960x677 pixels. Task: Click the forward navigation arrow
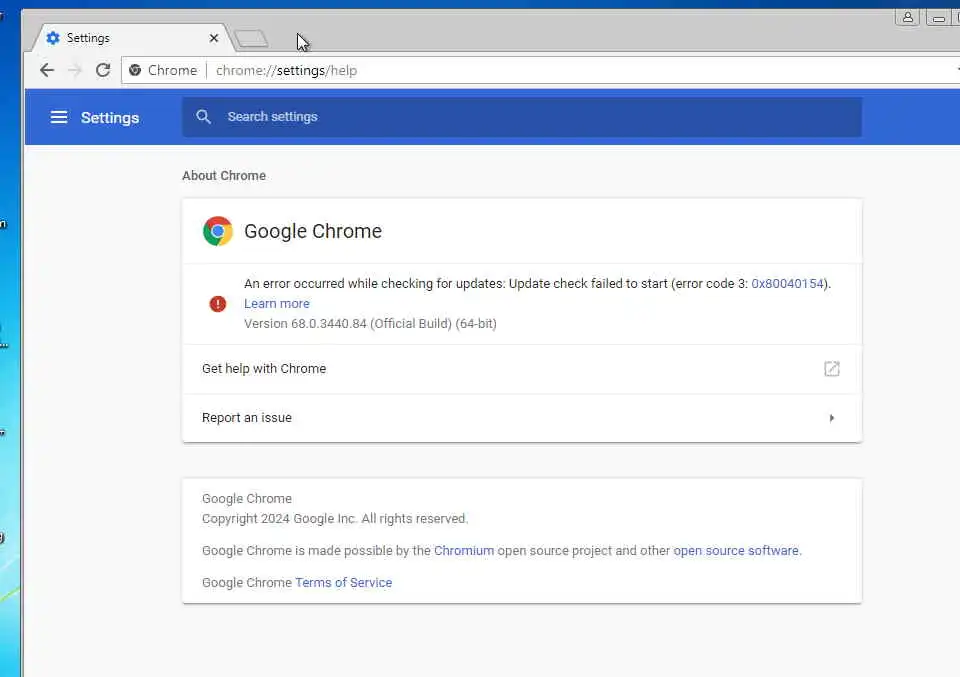point(75,70)
